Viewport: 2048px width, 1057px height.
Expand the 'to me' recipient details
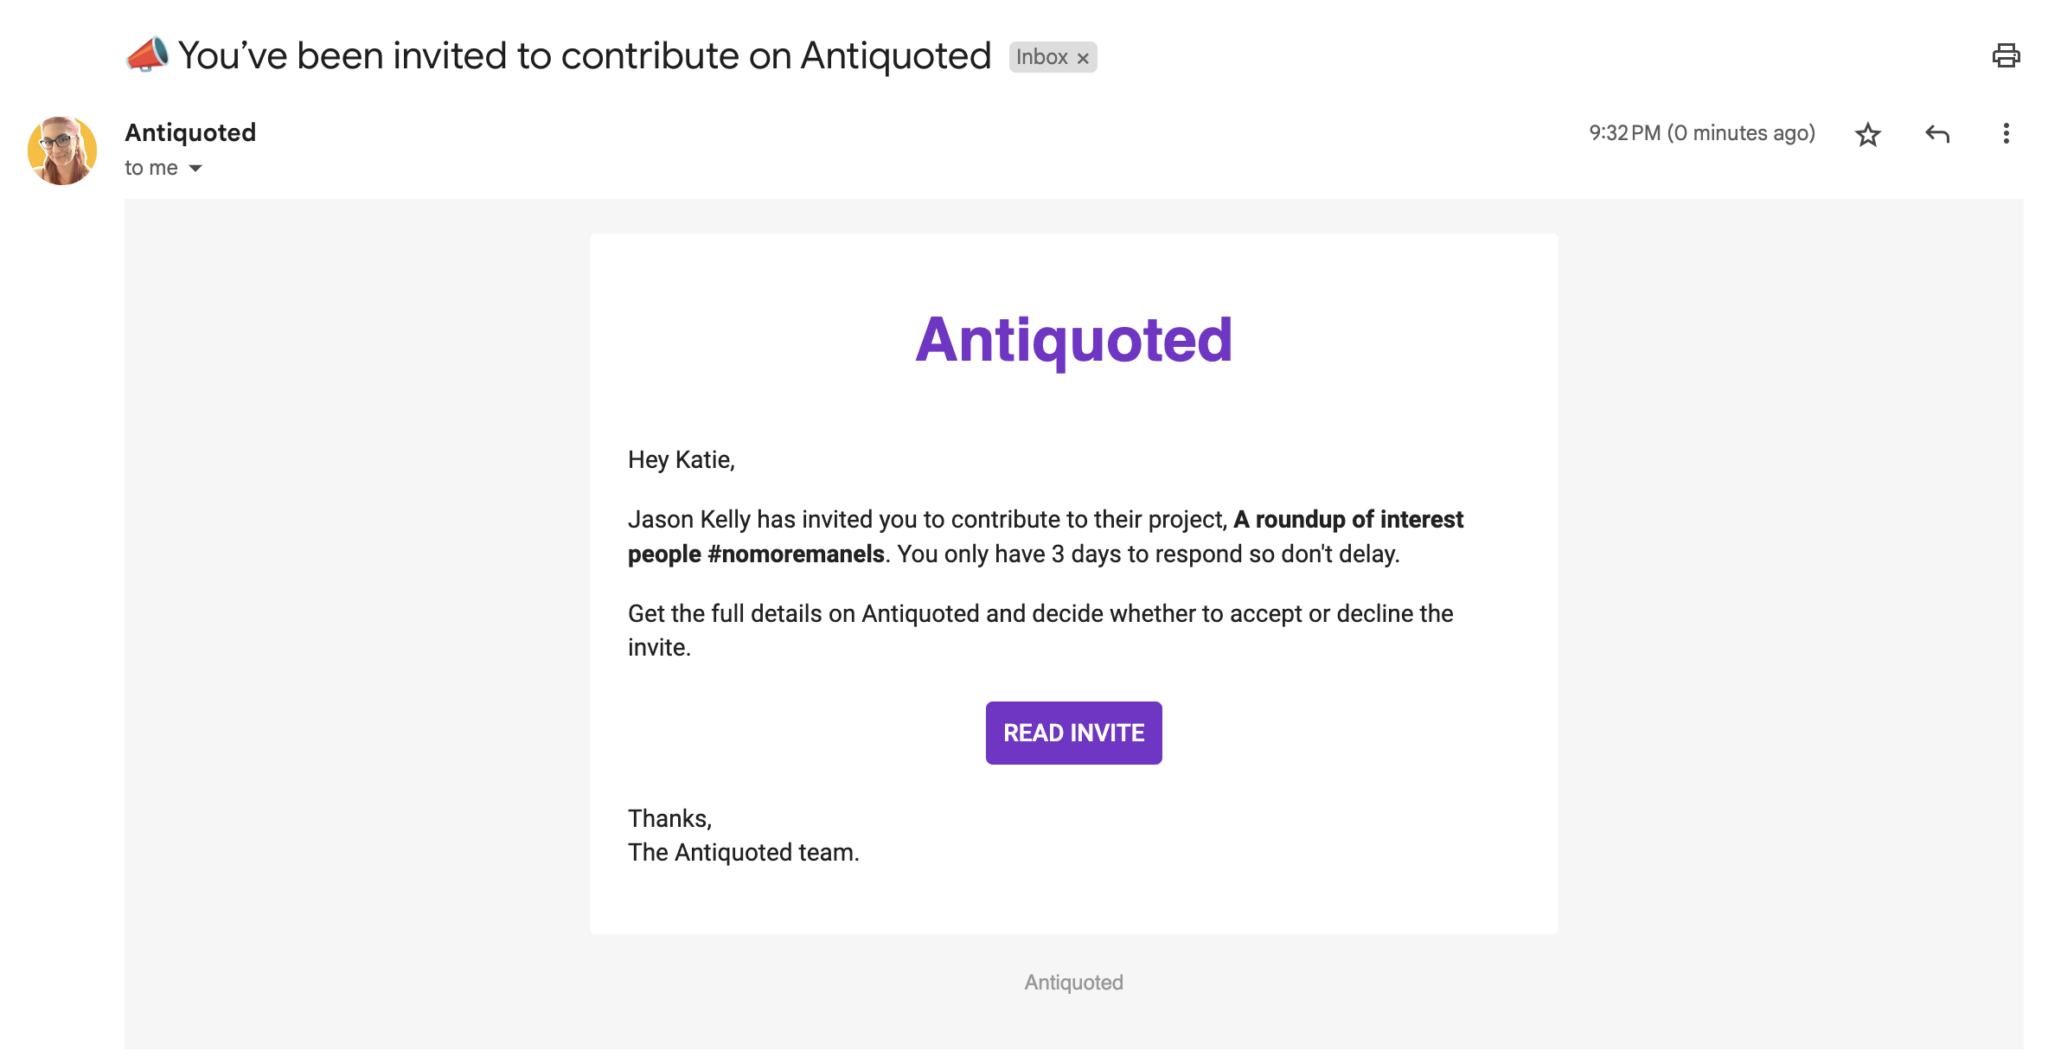pos(150,167)
